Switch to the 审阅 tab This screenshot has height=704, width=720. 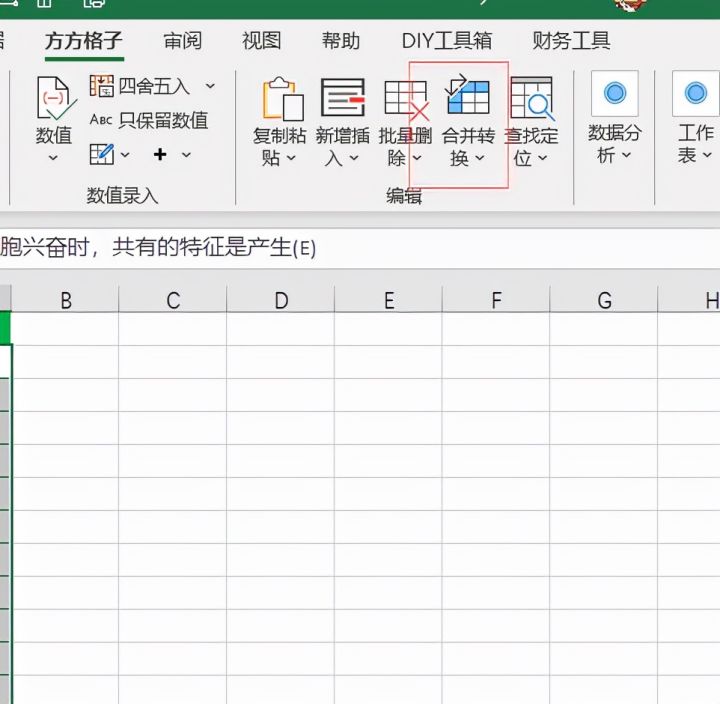(x=183, y=41)
